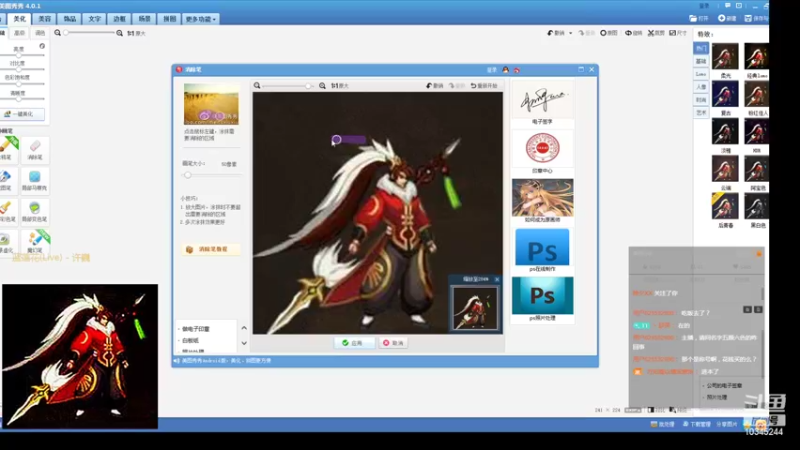Close the small preview thumbnail overlay
The image size is (800, 450).
(x=497, y=279)
